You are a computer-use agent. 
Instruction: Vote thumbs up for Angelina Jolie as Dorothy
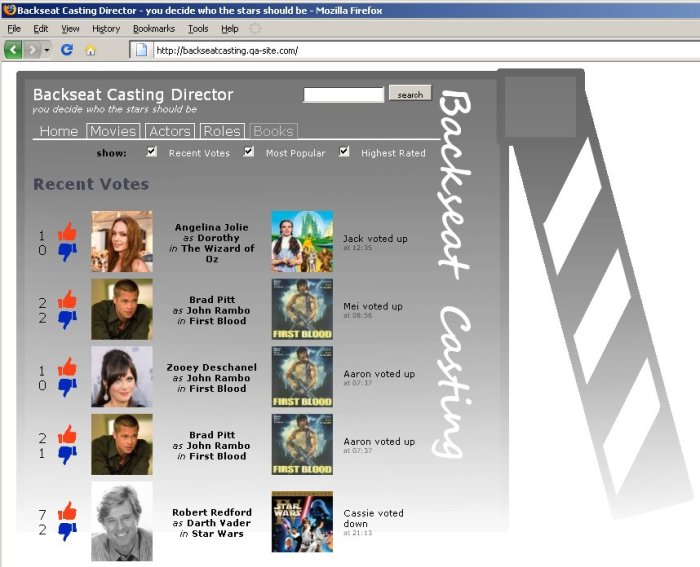pyautogui.click(x=67, y=232)
